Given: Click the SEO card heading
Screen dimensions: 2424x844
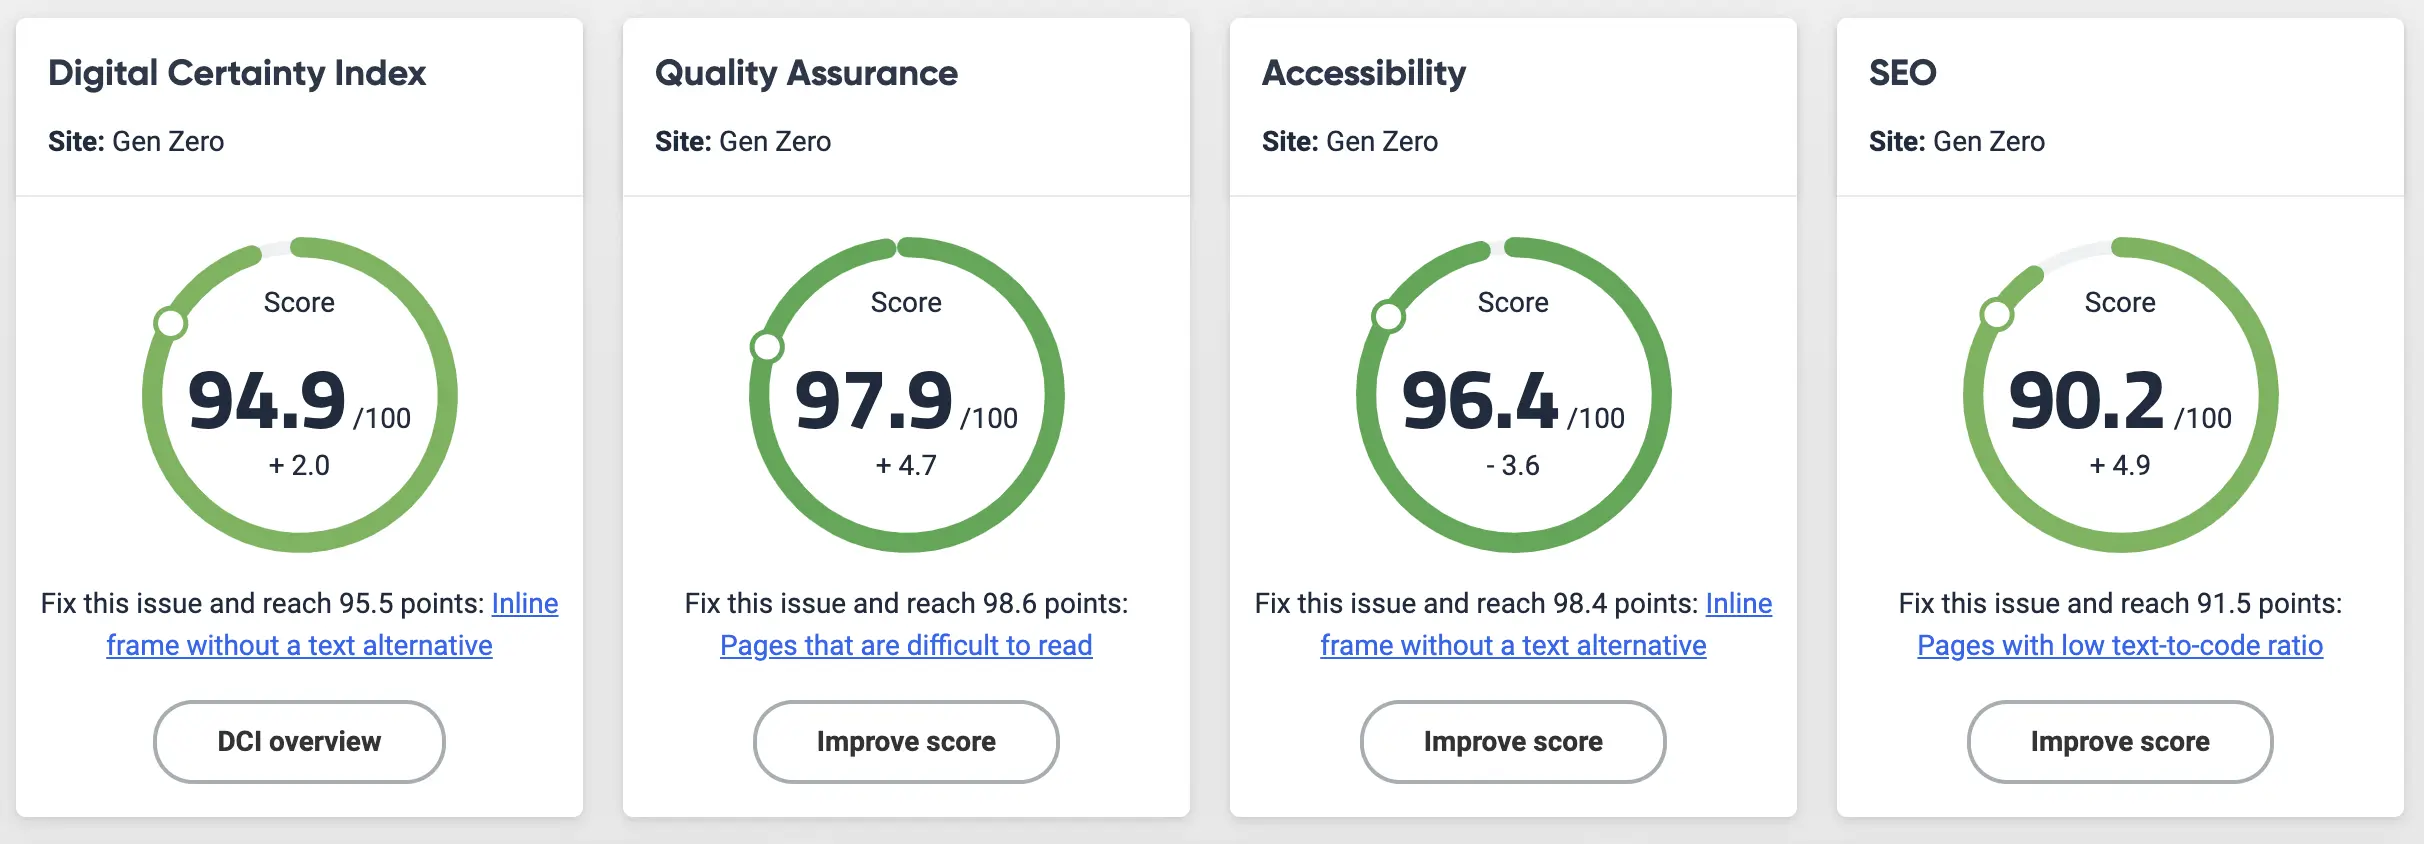Looking at the screenshot, I should [x=1902, y=73].
